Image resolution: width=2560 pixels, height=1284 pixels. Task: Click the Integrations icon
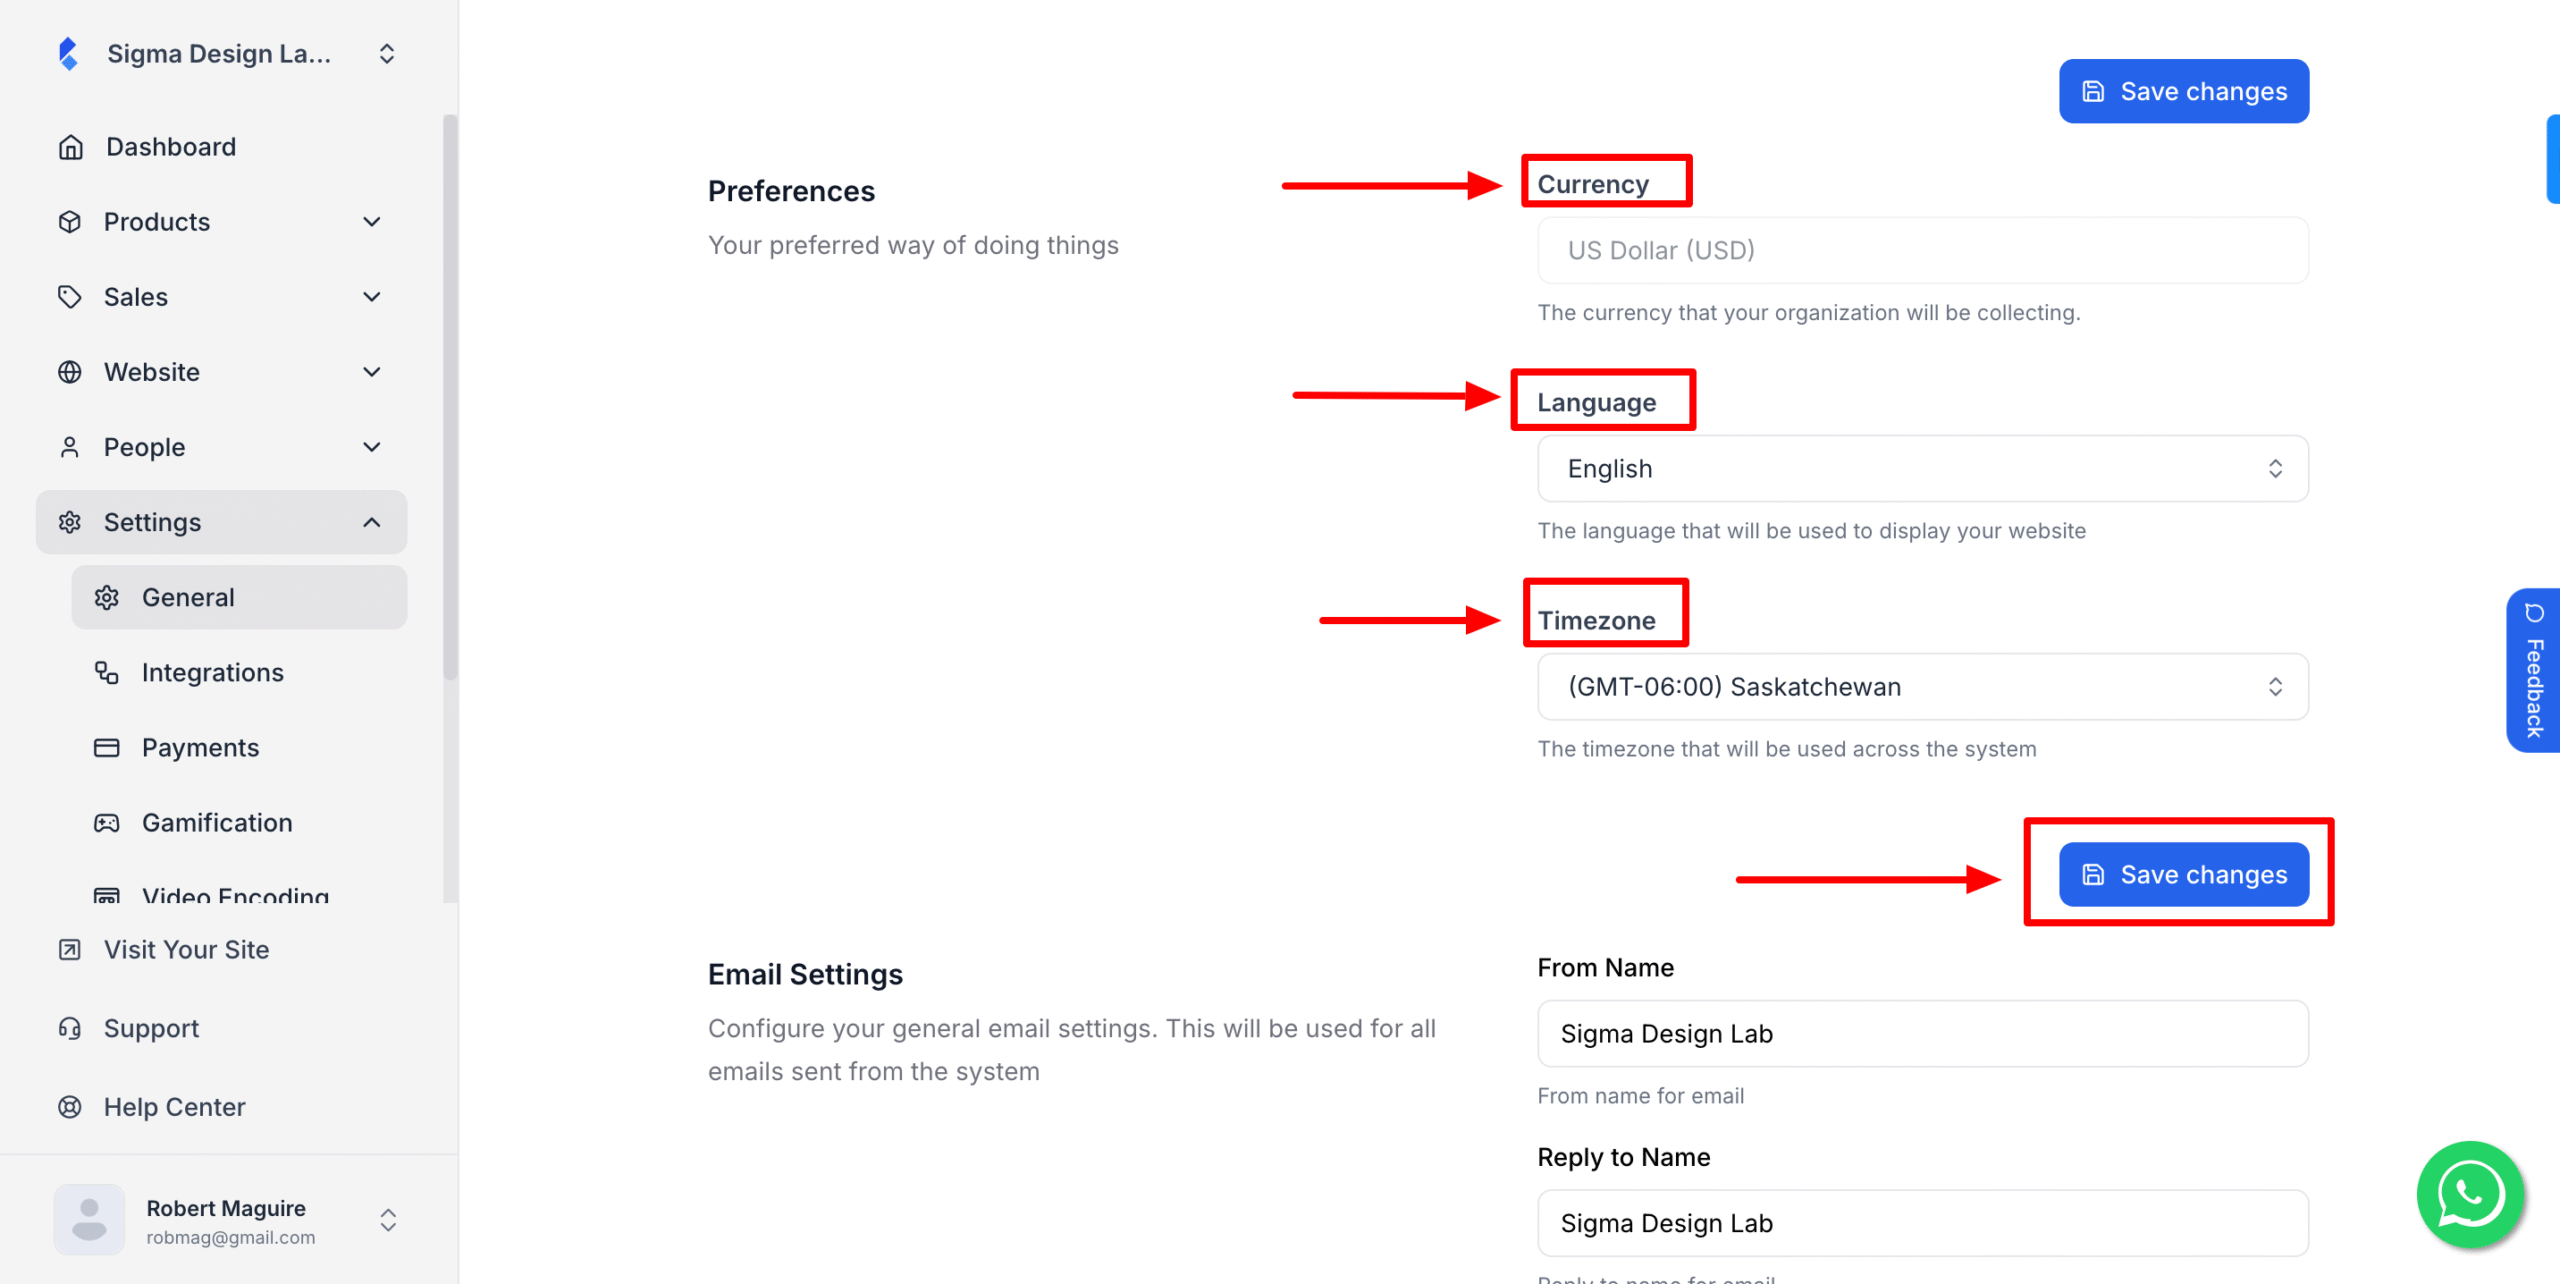[106, 672]
